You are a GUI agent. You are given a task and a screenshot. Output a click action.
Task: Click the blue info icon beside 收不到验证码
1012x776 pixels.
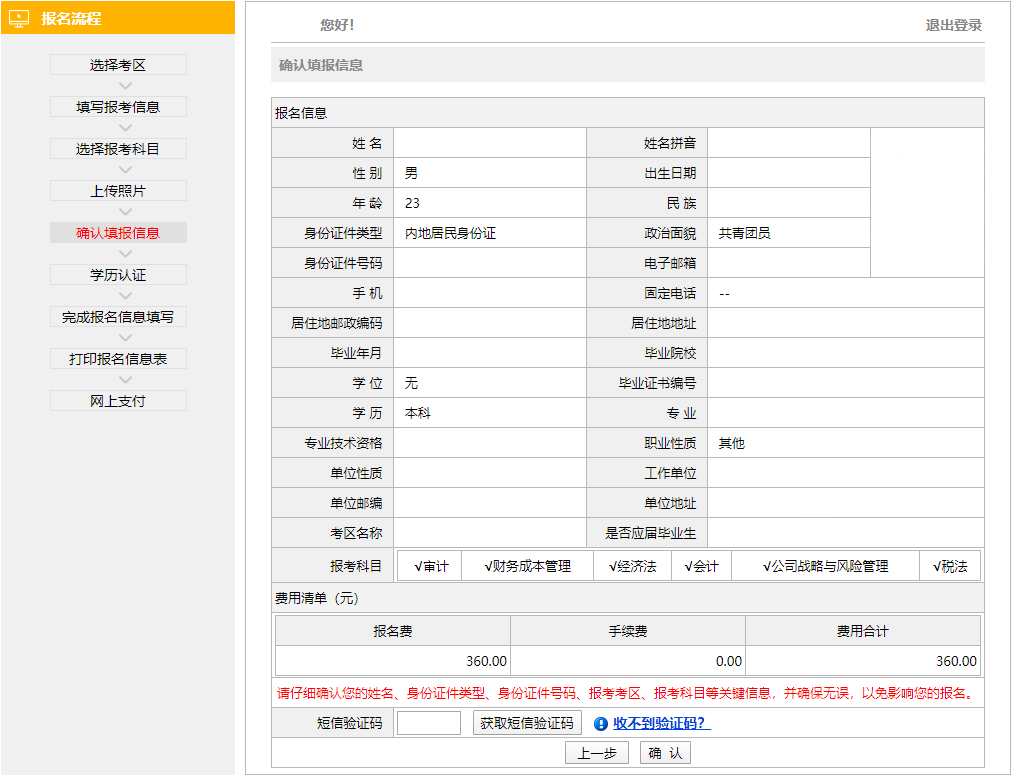click(600, 722)
